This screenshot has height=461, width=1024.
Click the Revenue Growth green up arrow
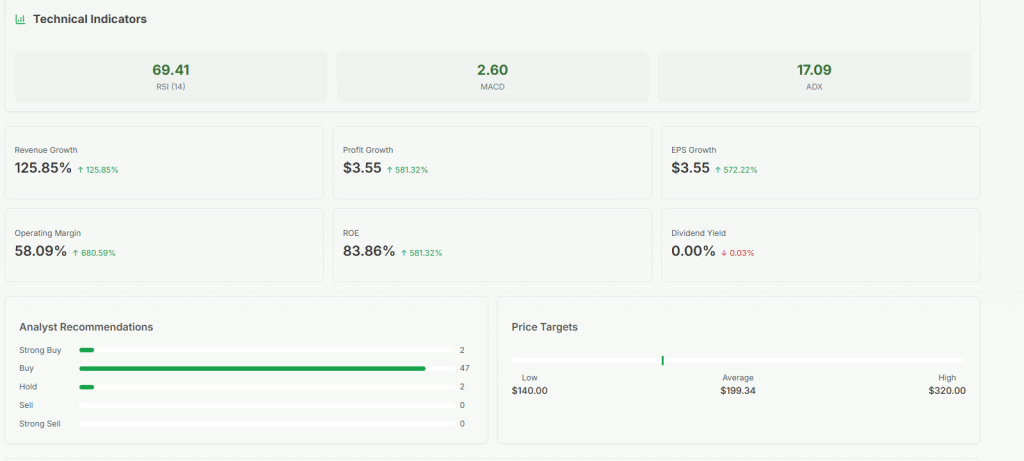[x=81, y=170]
